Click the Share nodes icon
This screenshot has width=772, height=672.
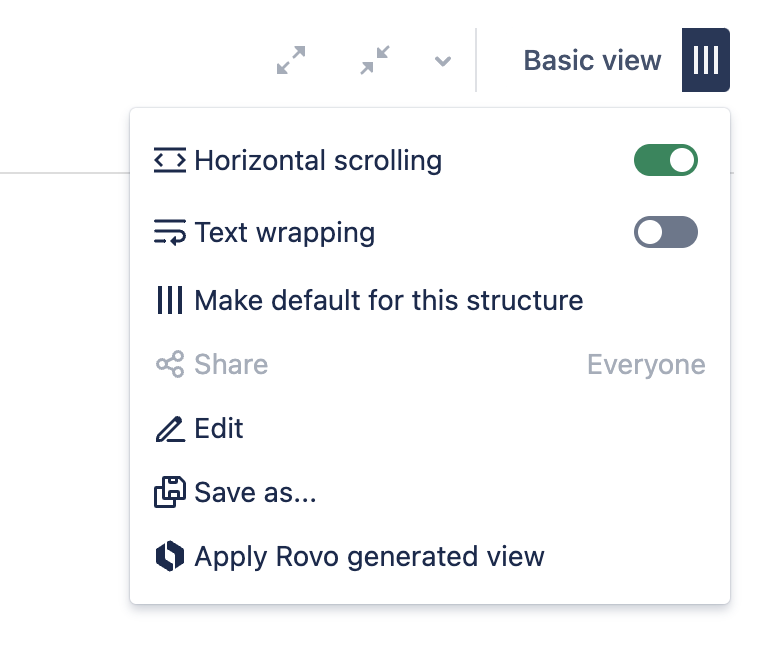point(170,364)
